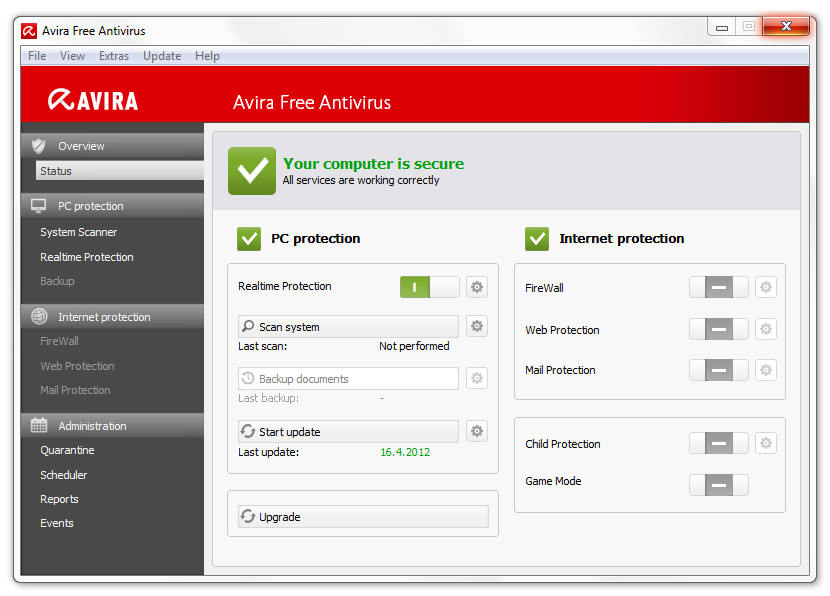Select Status in the sidebar
This screenshot has width=830, height=596.
pyautogui.click(x=120, y=170)
